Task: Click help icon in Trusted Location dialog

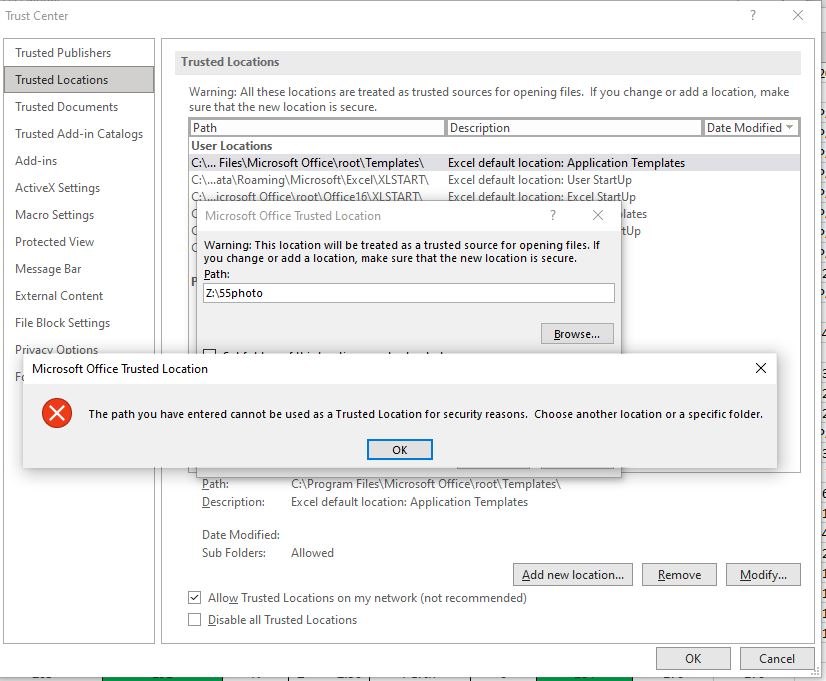Action: 553,215
